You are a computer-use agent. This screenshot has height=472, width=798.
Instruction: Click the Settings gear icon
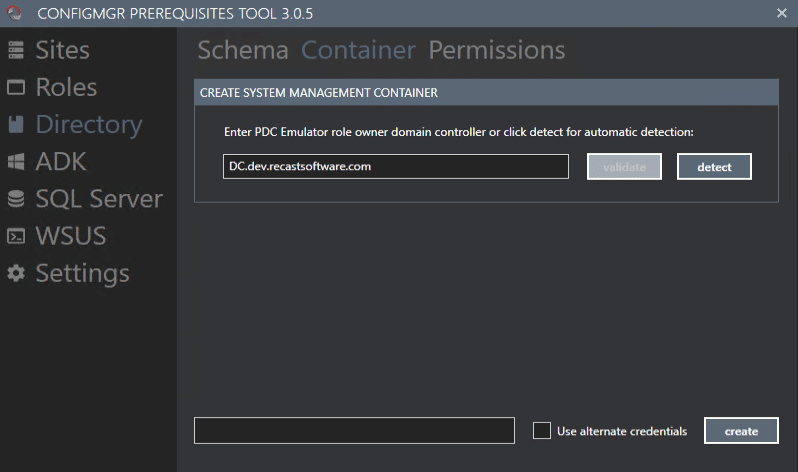coord(16,273)
